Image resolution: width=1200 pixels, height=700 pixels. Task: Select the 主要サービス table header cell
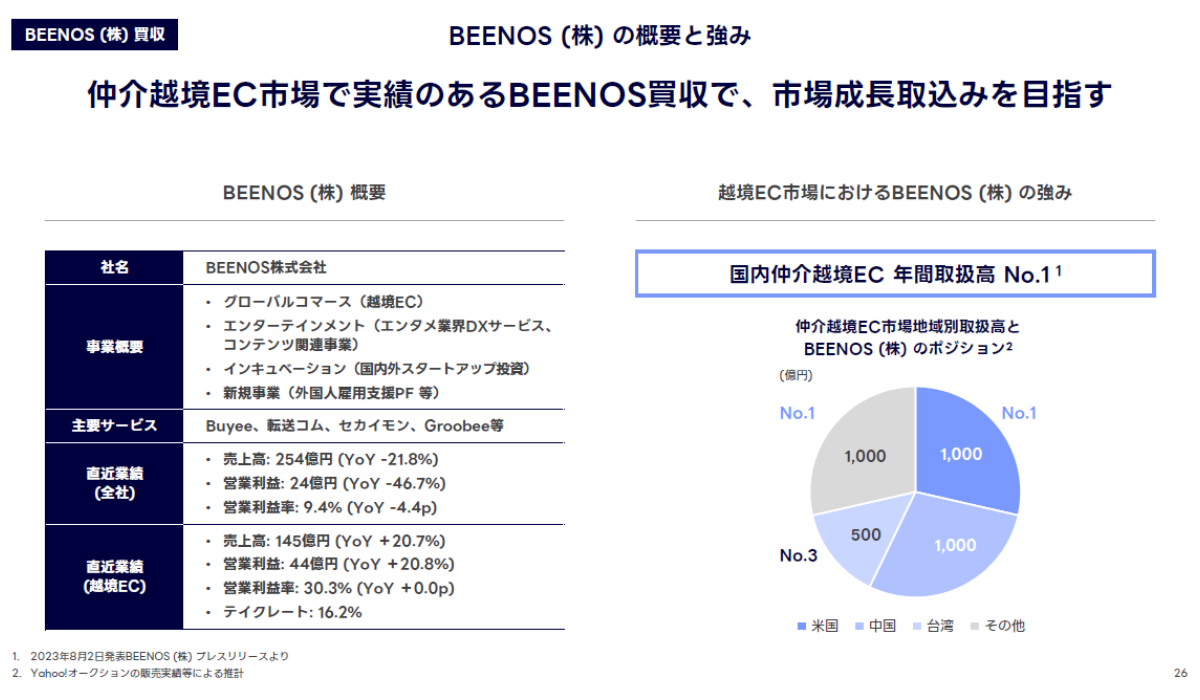(x=113, y=426)
